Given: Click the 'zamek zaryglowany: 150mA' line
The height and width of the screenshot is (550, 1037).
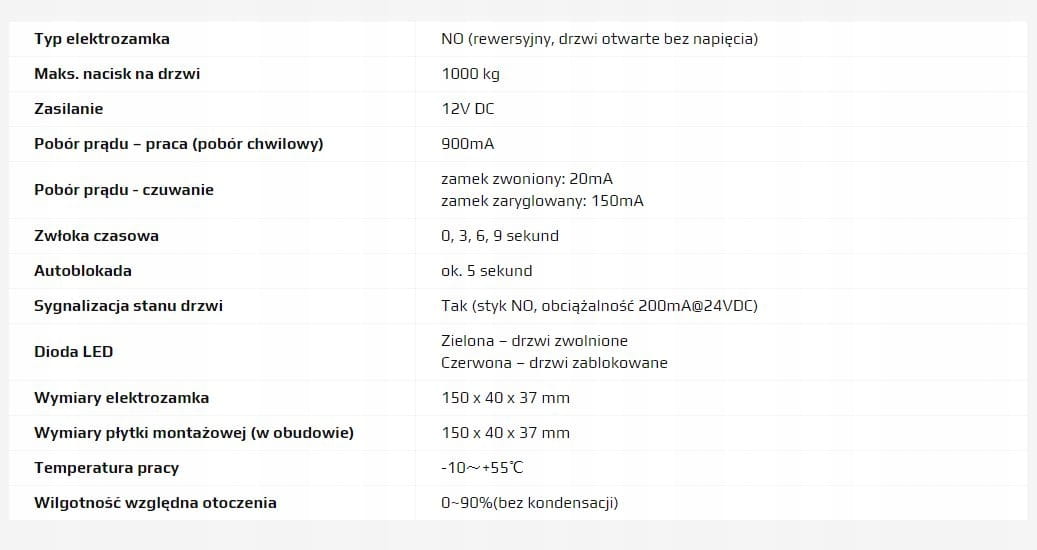Looking at the screenshot, I should (542, 201).
